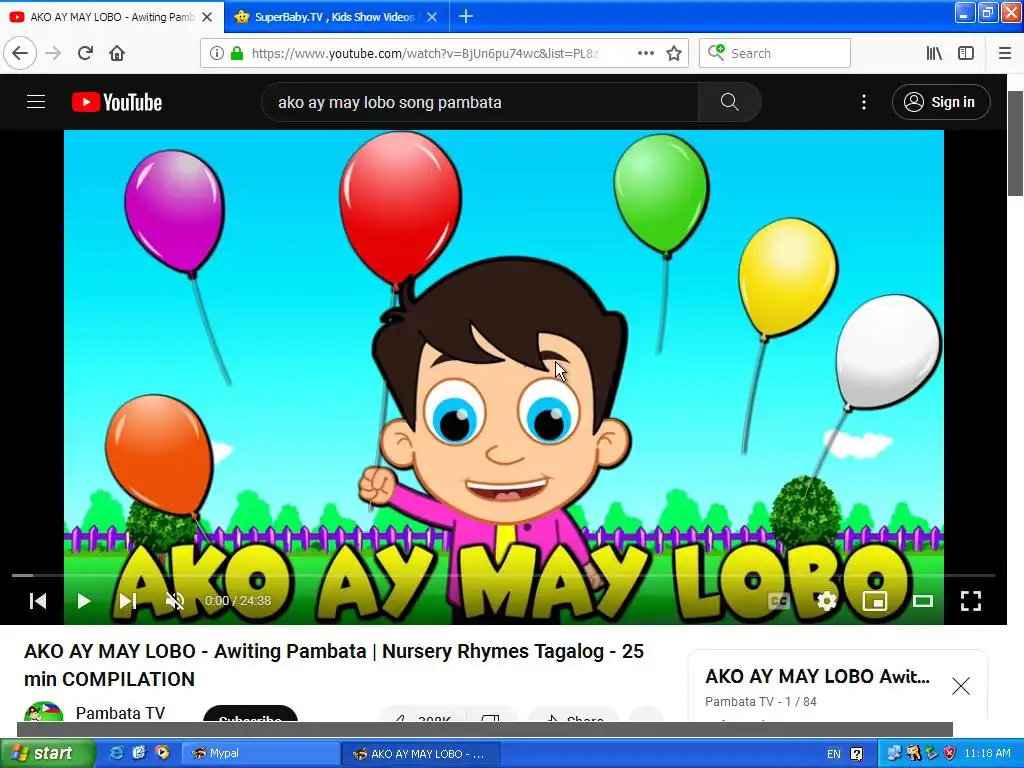
Task: Click the EN language indicator
Action: point(833,754)
